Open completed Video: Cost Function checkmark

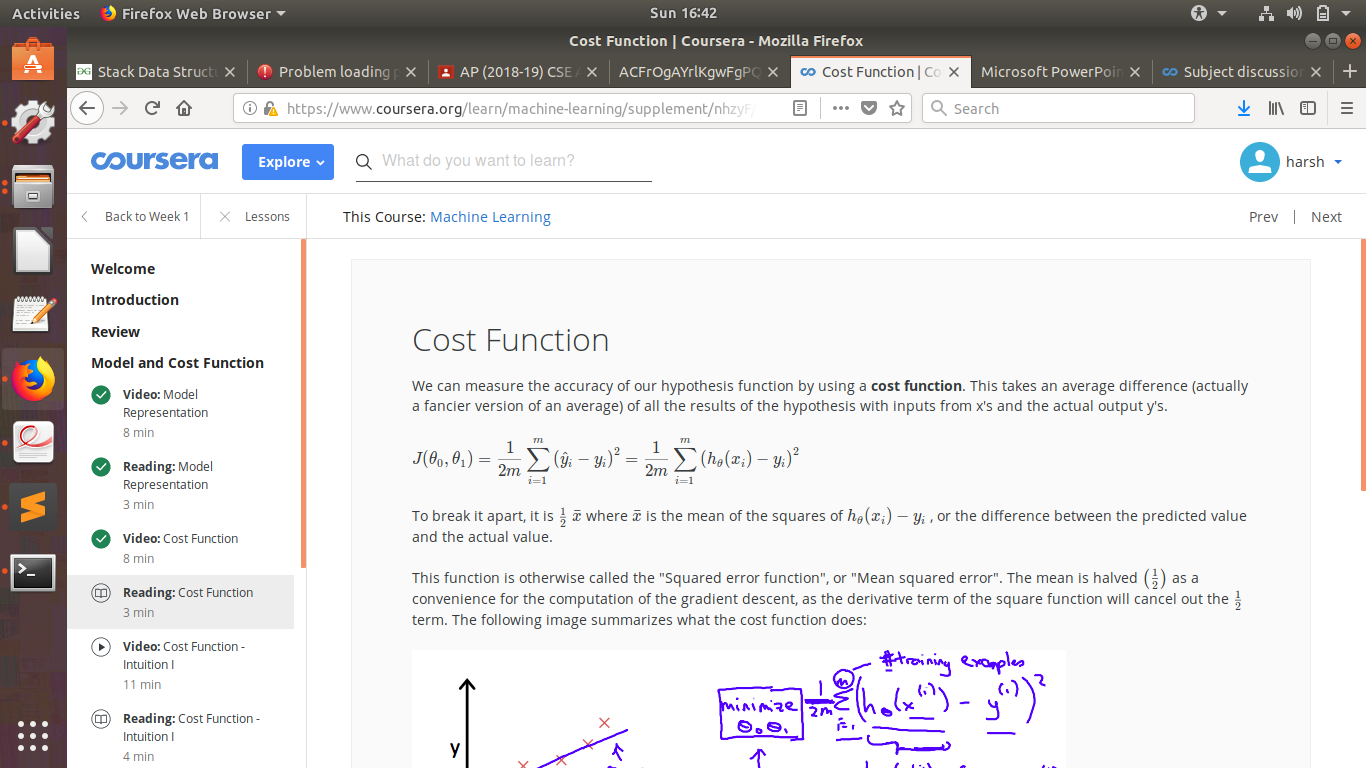tap(101, 539)
